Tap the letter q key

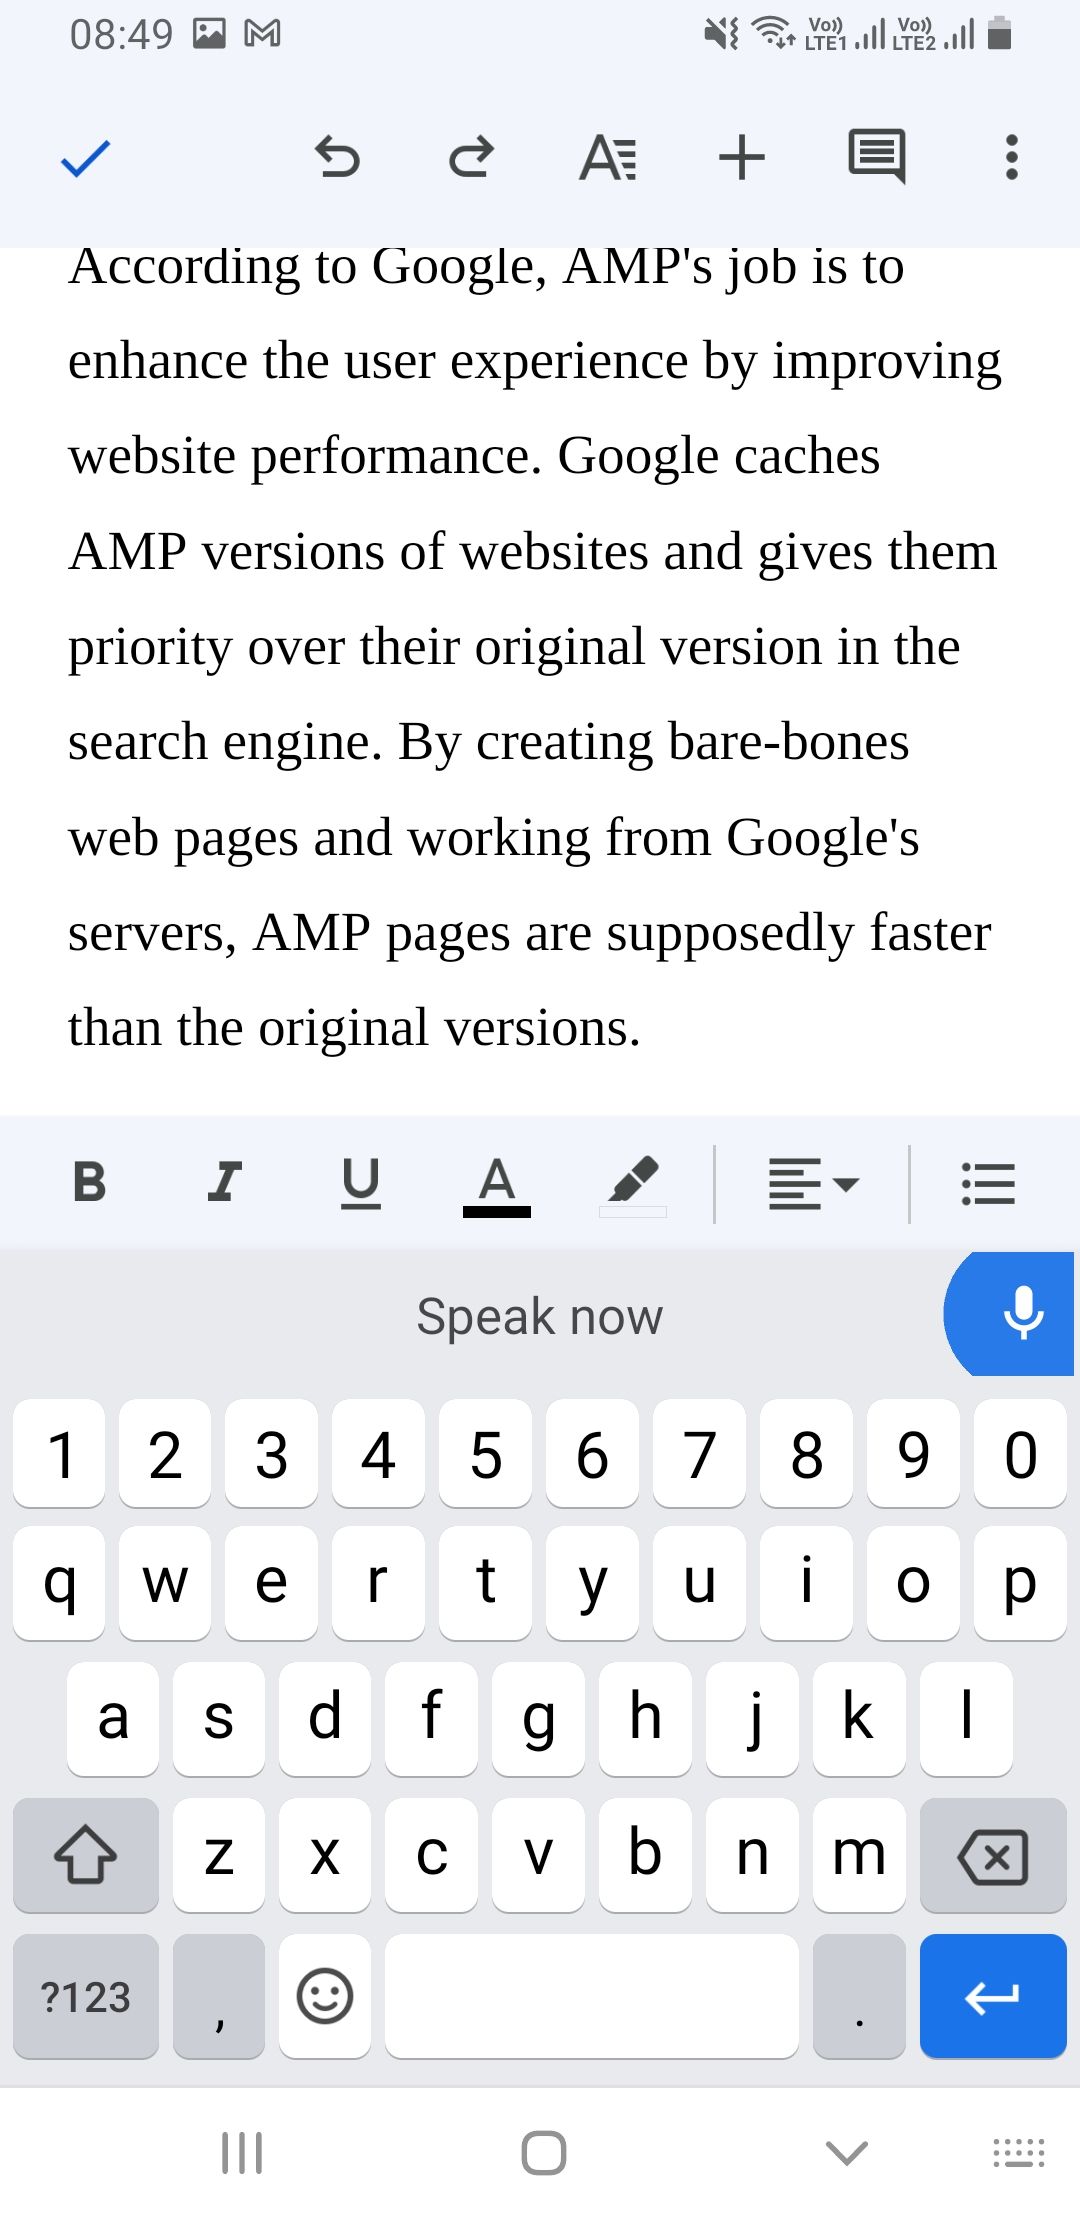(59, 1583)
